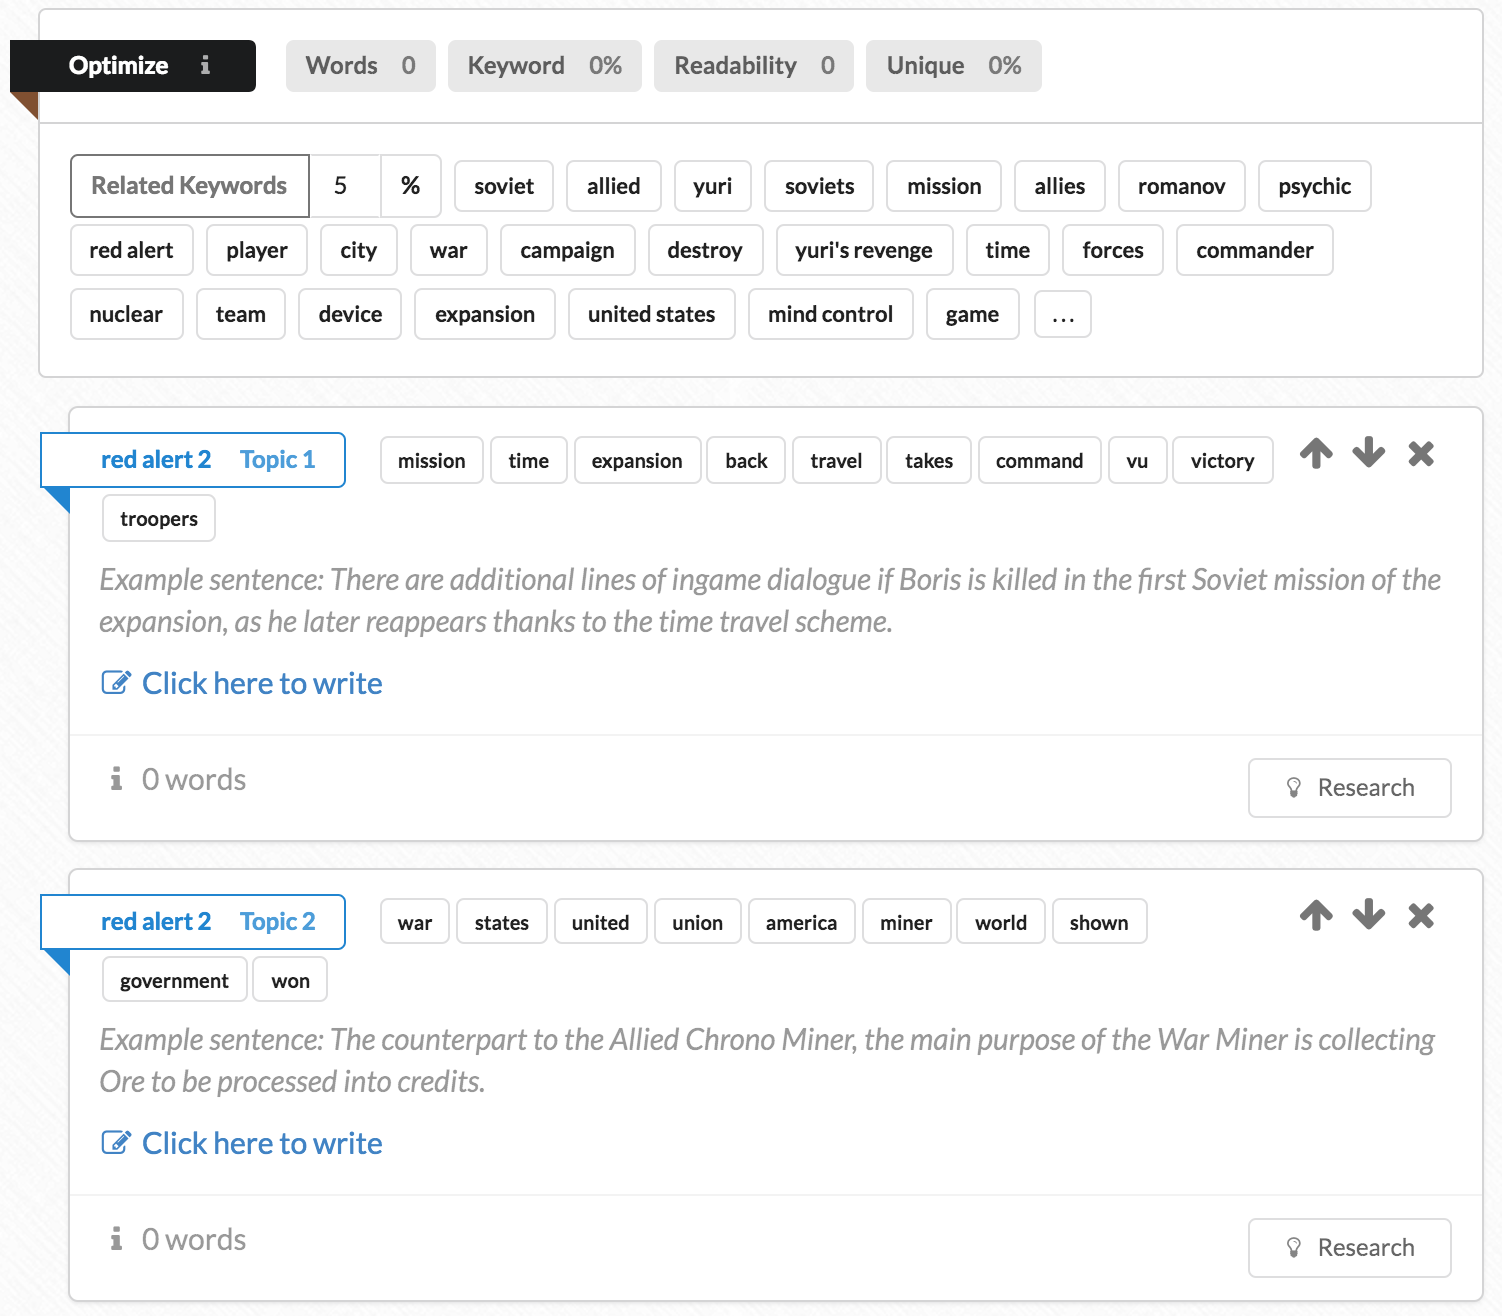Select the Related Keywords tab

189,186
